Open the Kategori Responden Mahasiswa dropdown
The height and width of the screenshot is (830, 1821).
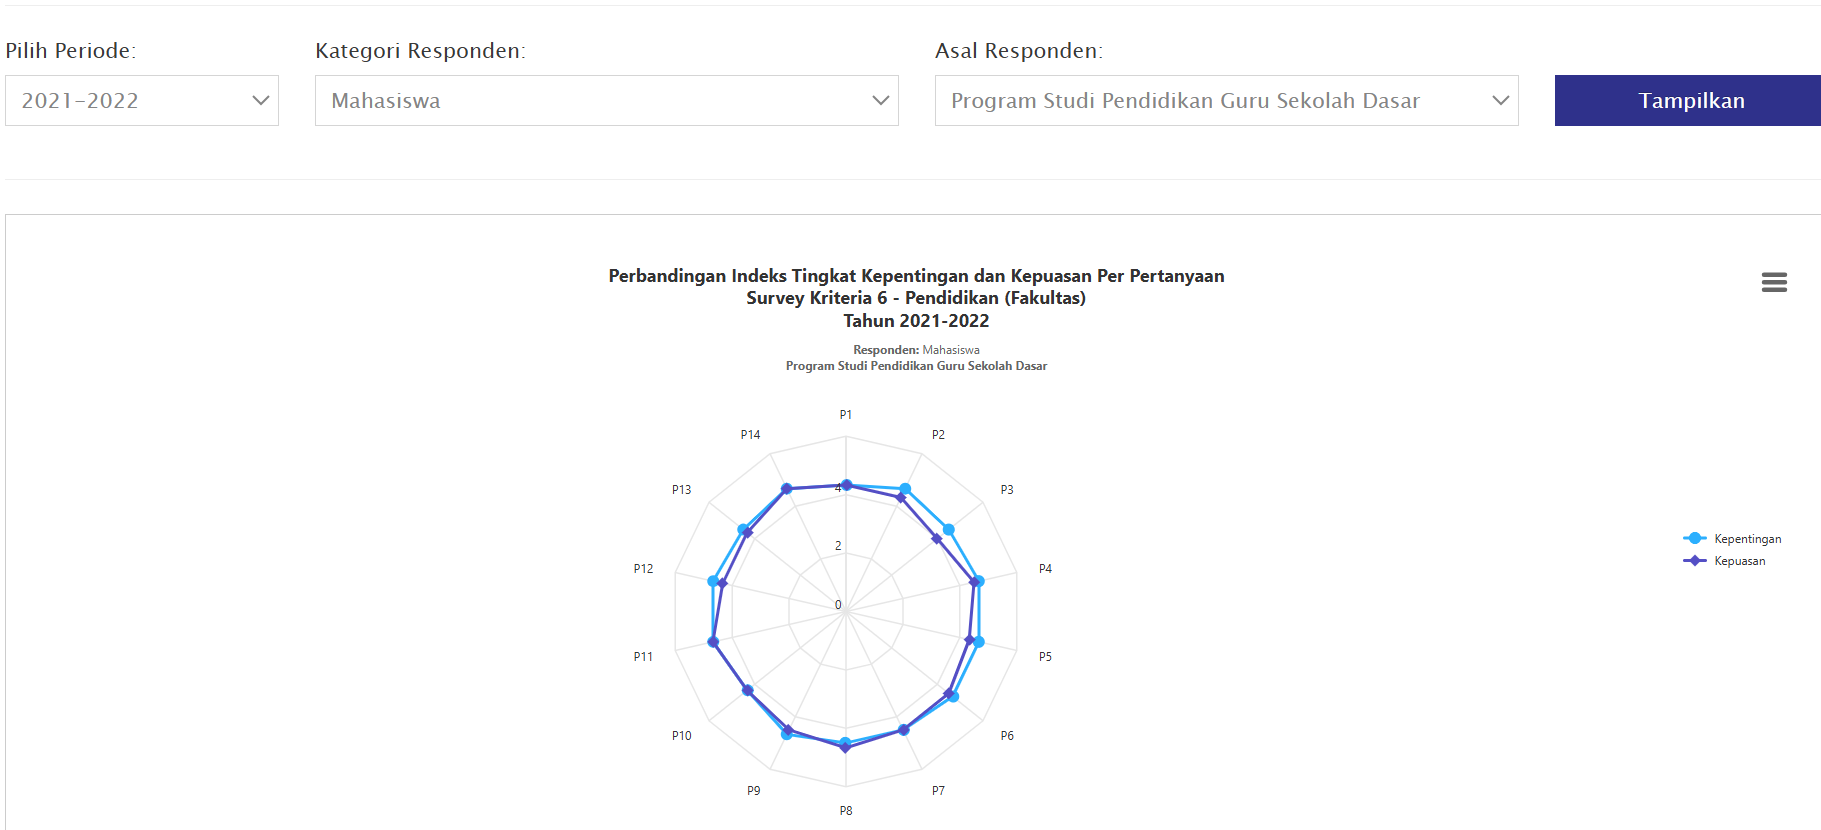pyautogui.click(x=607, y=100)
